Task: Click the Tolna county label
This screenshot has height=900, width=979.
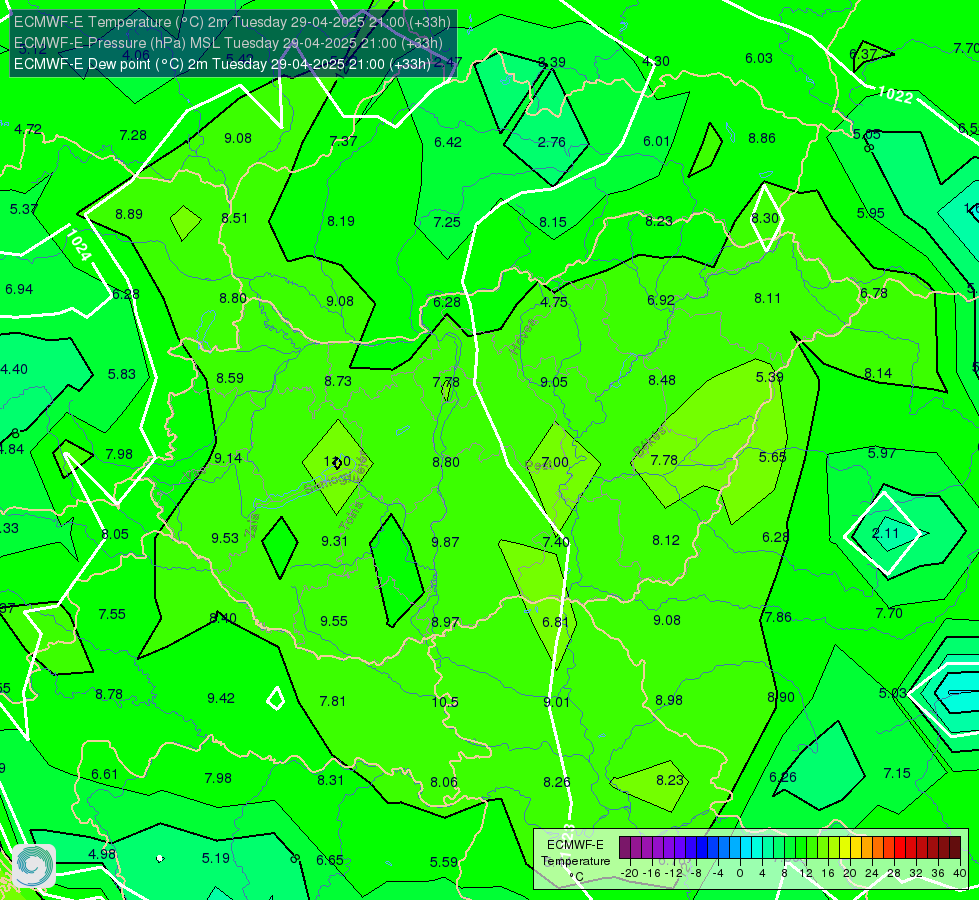Action: coord(351,517)
